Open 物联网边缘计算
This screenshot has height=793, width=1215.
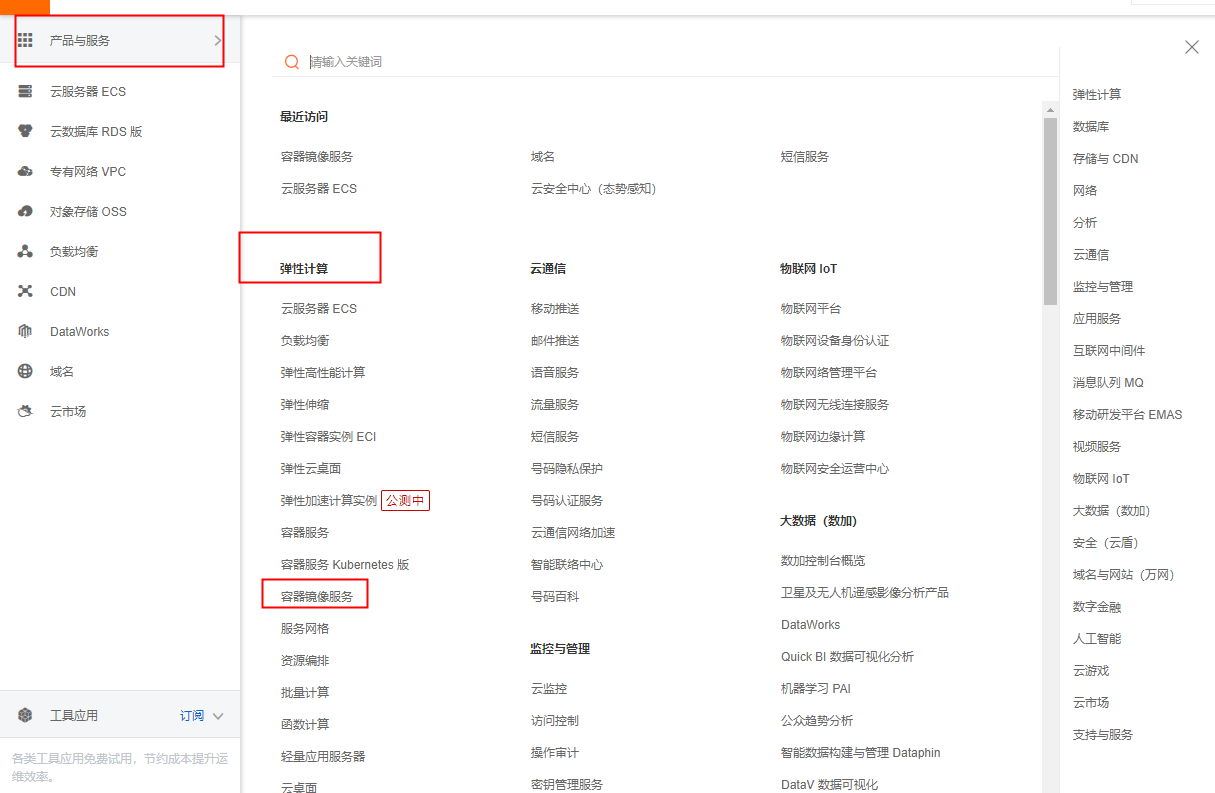[823, 437]
